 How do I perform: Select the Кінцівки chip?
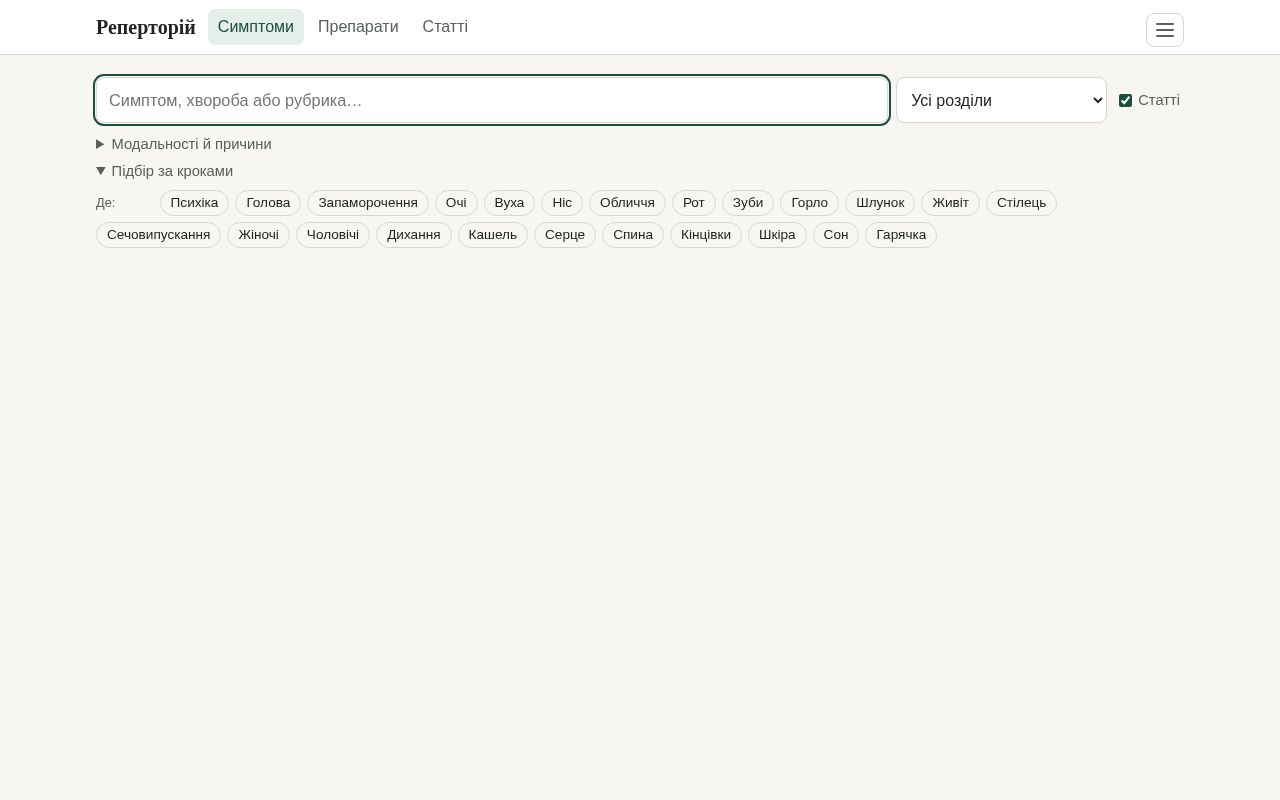click(x=706, y=235)
